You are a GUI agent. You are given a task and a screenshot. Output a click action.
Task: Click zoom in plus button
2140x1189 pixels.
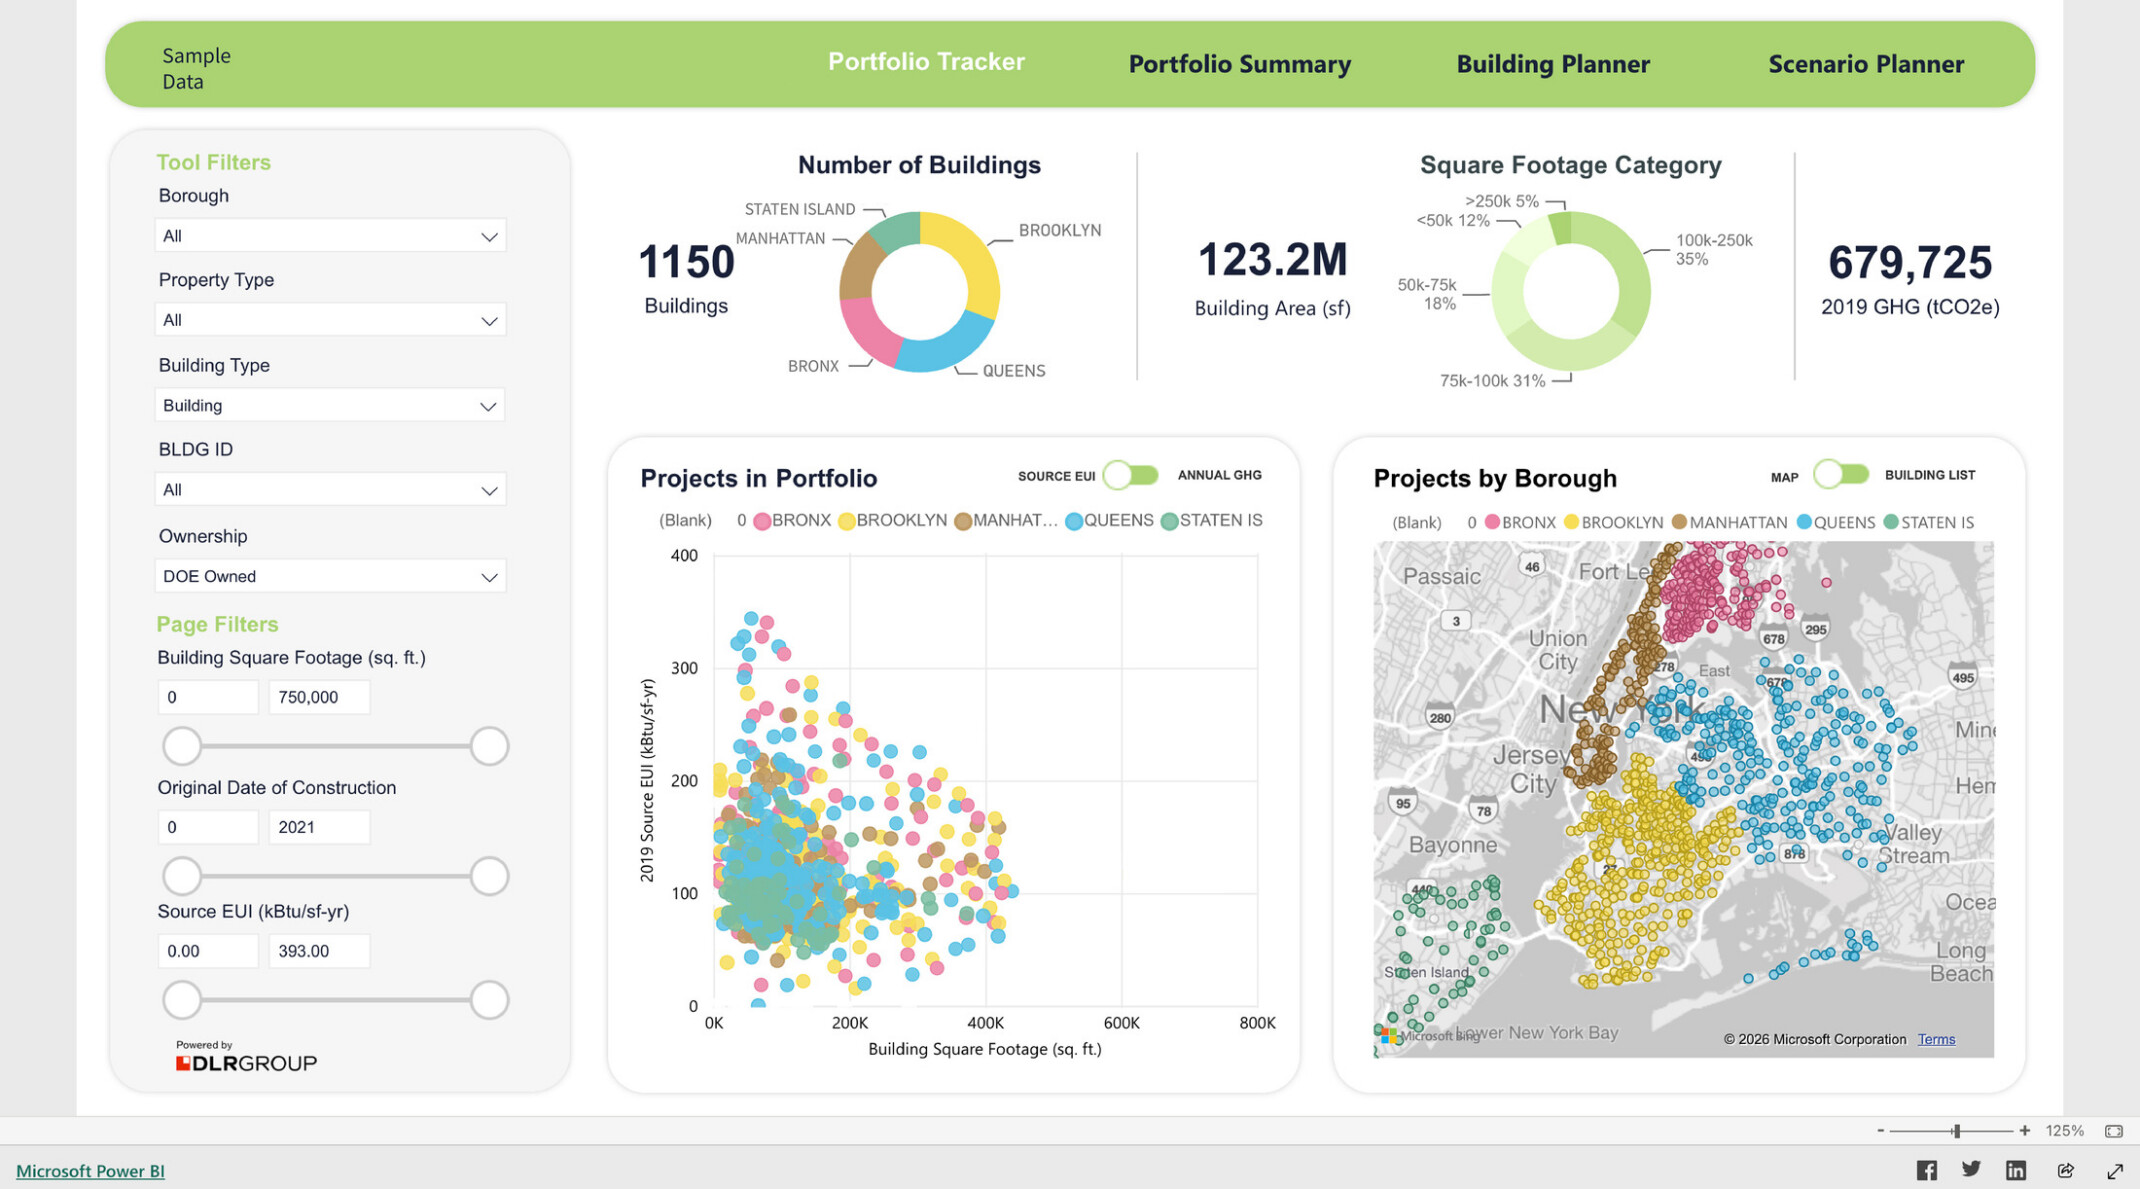2024,1131
